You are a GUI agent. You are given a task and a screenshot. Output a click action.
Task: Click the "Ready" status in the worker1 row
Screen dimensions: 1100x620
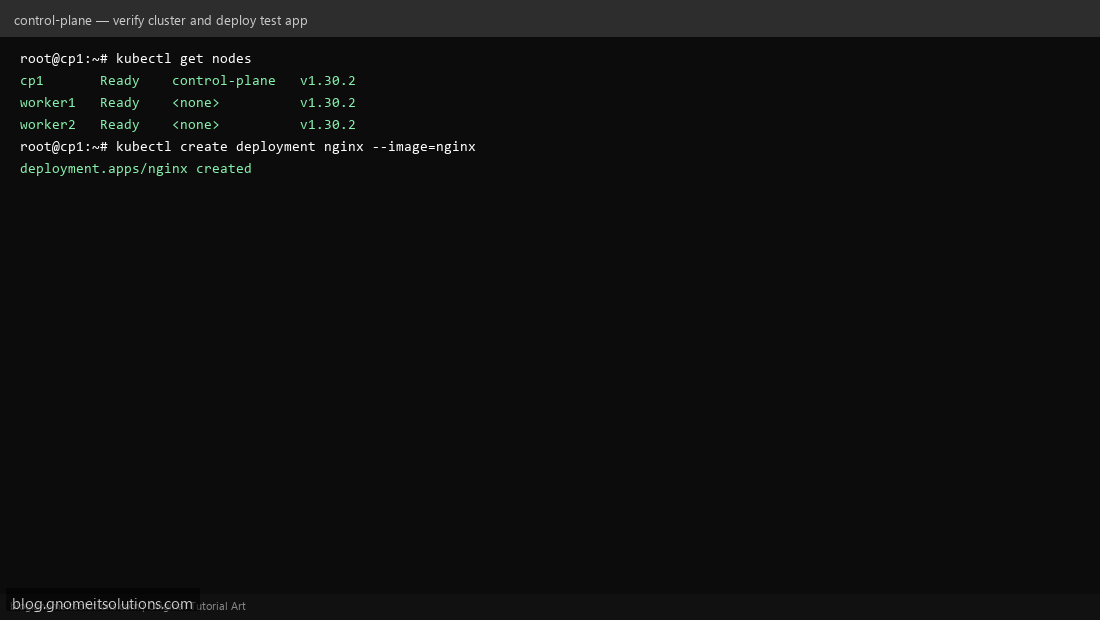coord(119,102)
